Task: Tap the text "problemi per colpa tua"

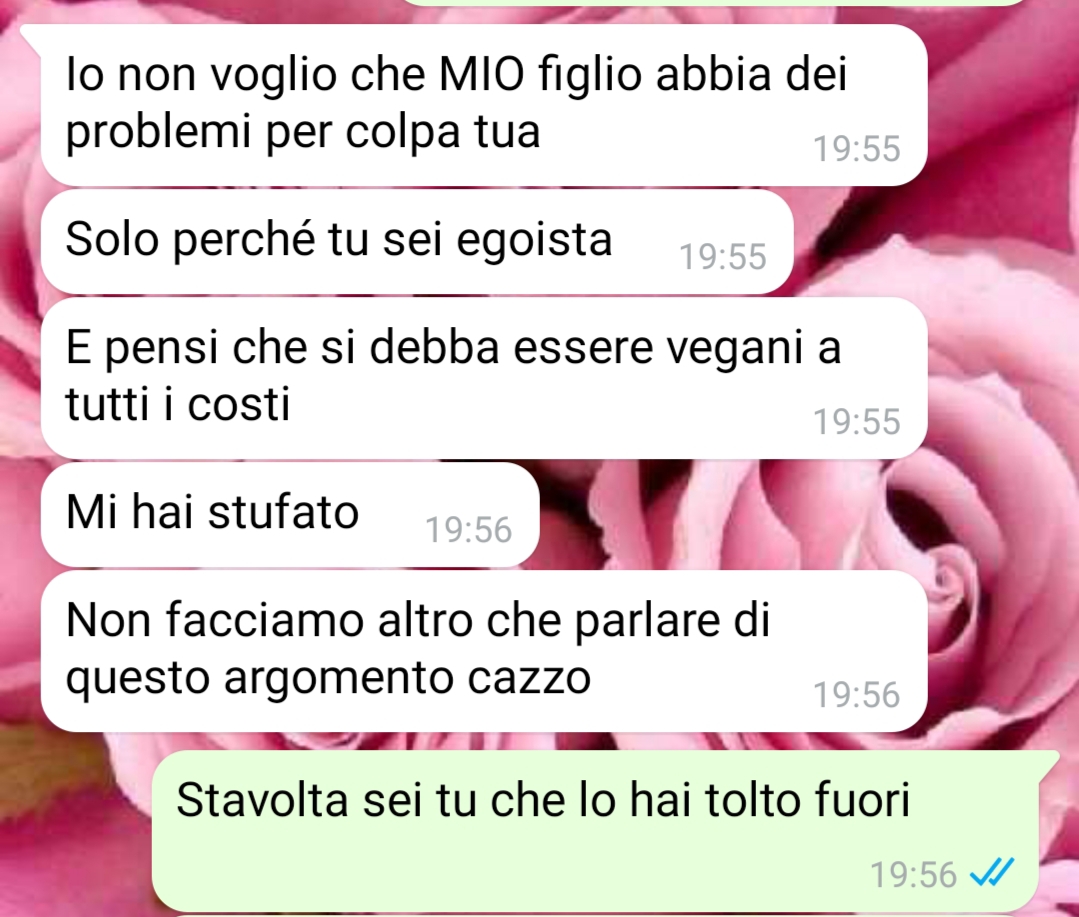Action: pyautogui.click(x=303, y=132)
